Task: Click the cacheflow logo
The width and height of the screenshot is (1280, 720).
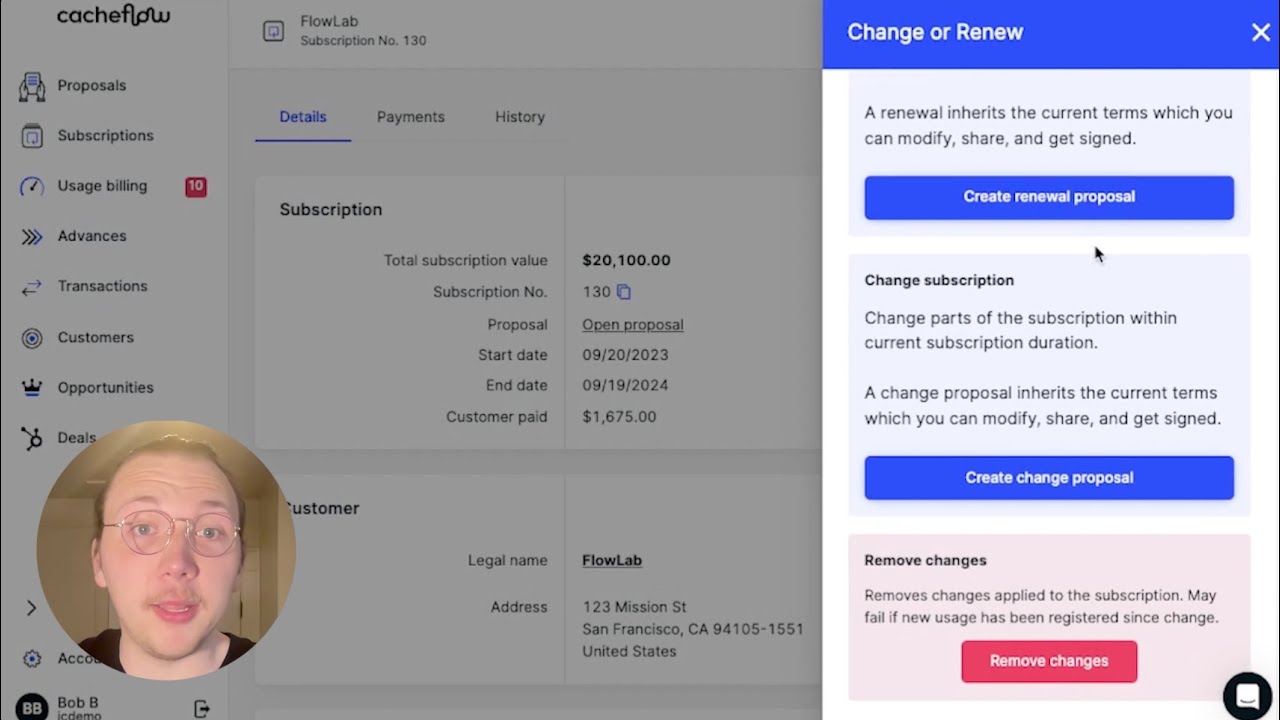Action: click(x=113, y=15)
